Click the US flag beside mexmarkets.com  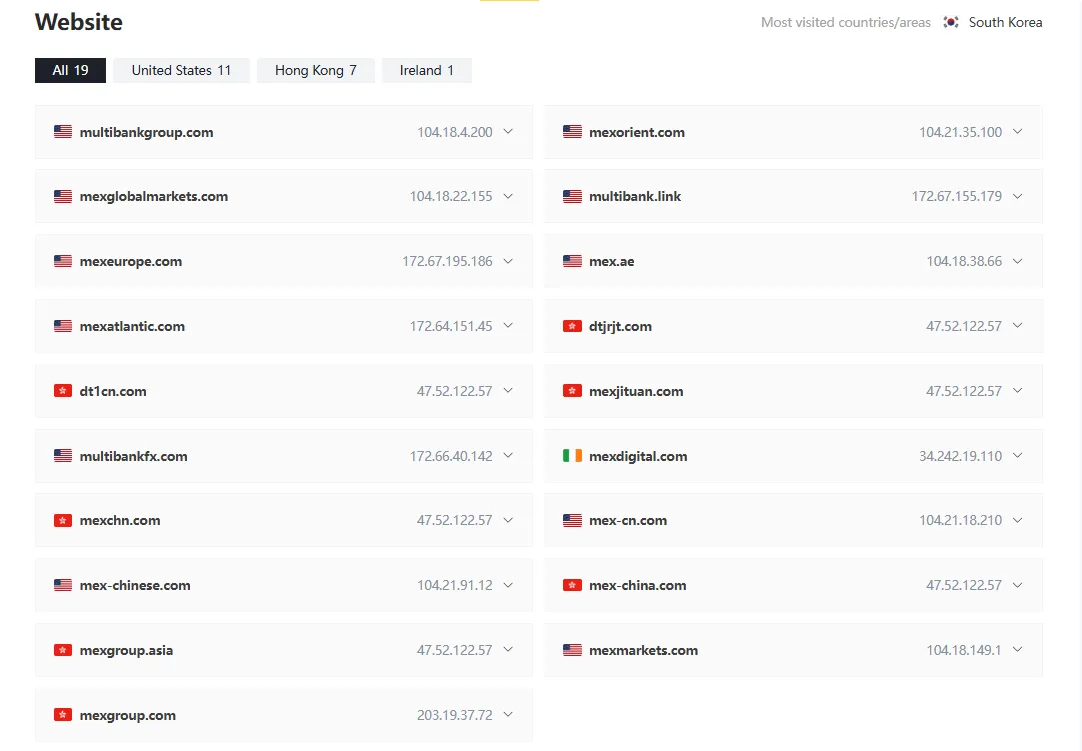[572, 650]
